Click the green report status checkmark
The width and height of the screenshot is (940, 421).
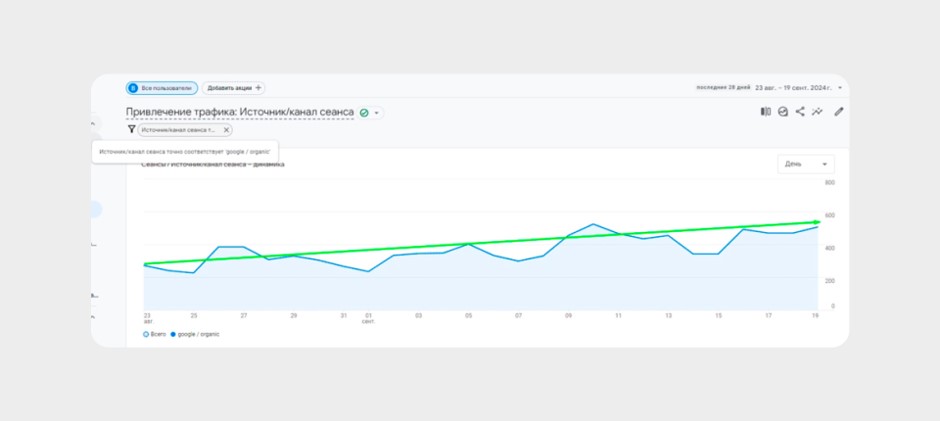click(363, 113)
